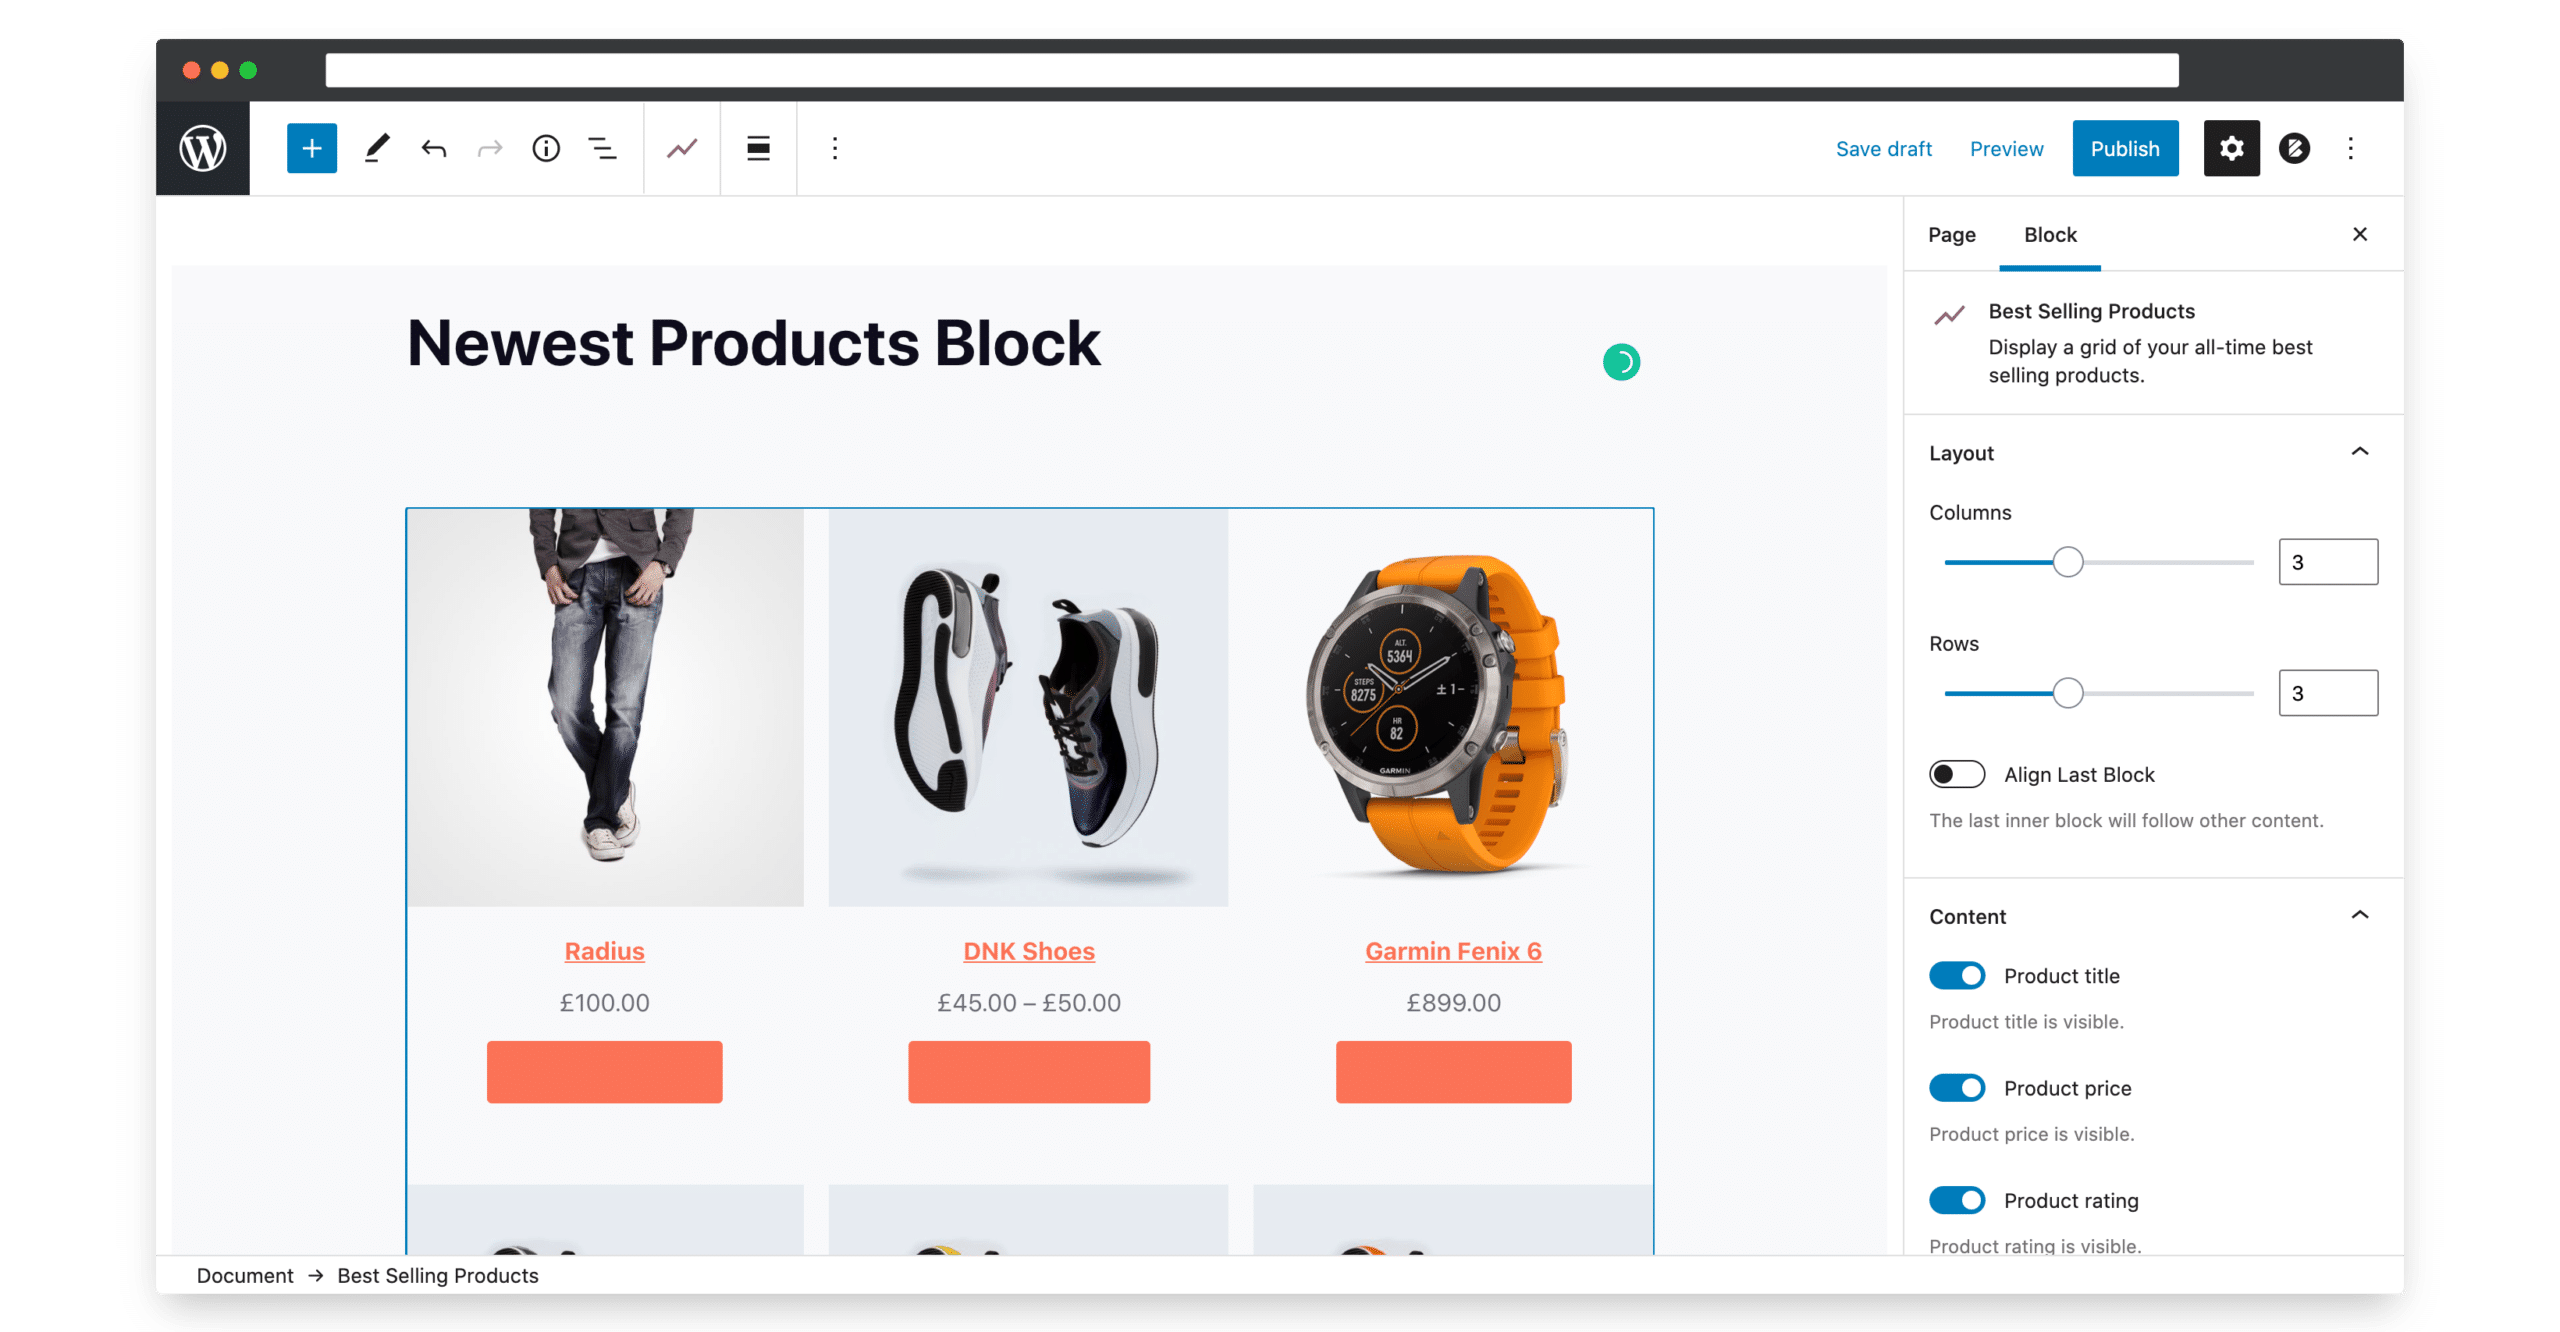Click the Columns slider track

[x=2097, y=561]
